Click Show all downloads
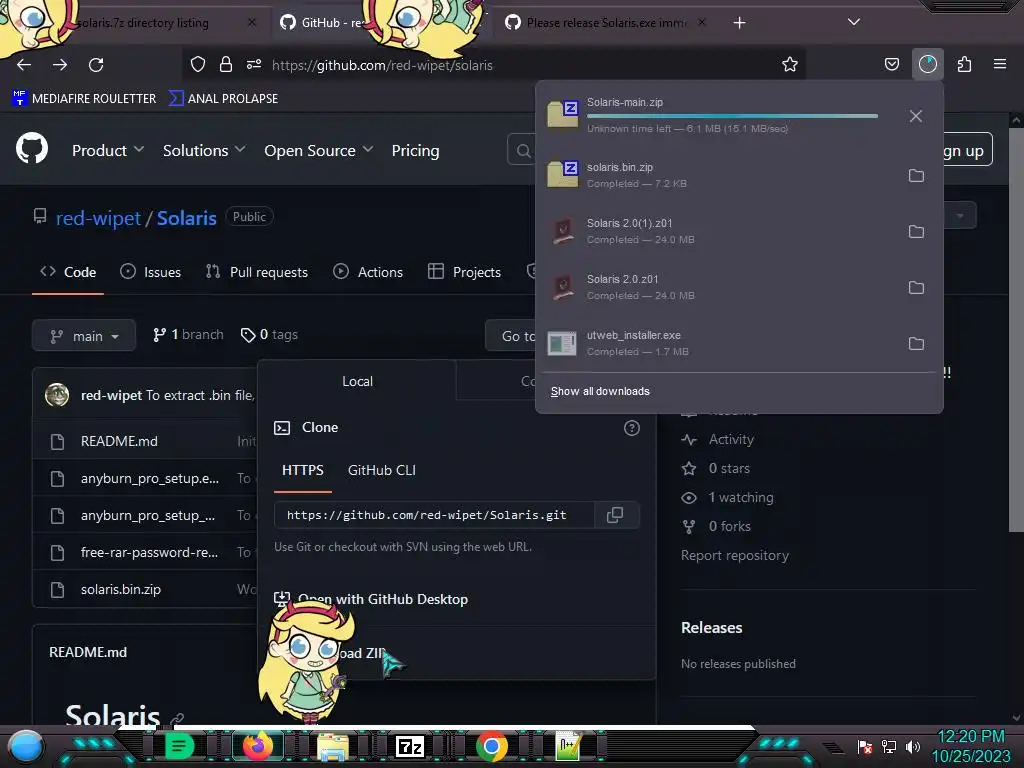 pyautogui.click(x=600, y=391)
